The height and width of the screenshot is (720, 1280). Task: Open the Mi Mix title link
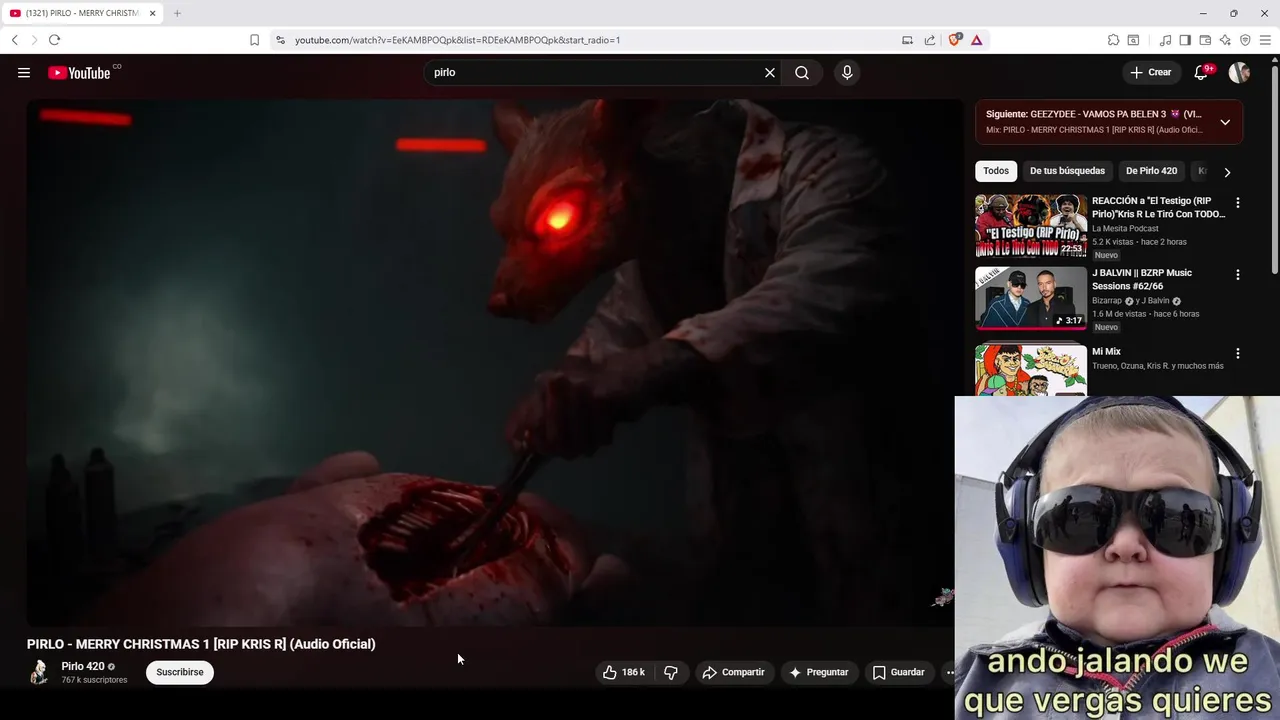click(1106, 352)
